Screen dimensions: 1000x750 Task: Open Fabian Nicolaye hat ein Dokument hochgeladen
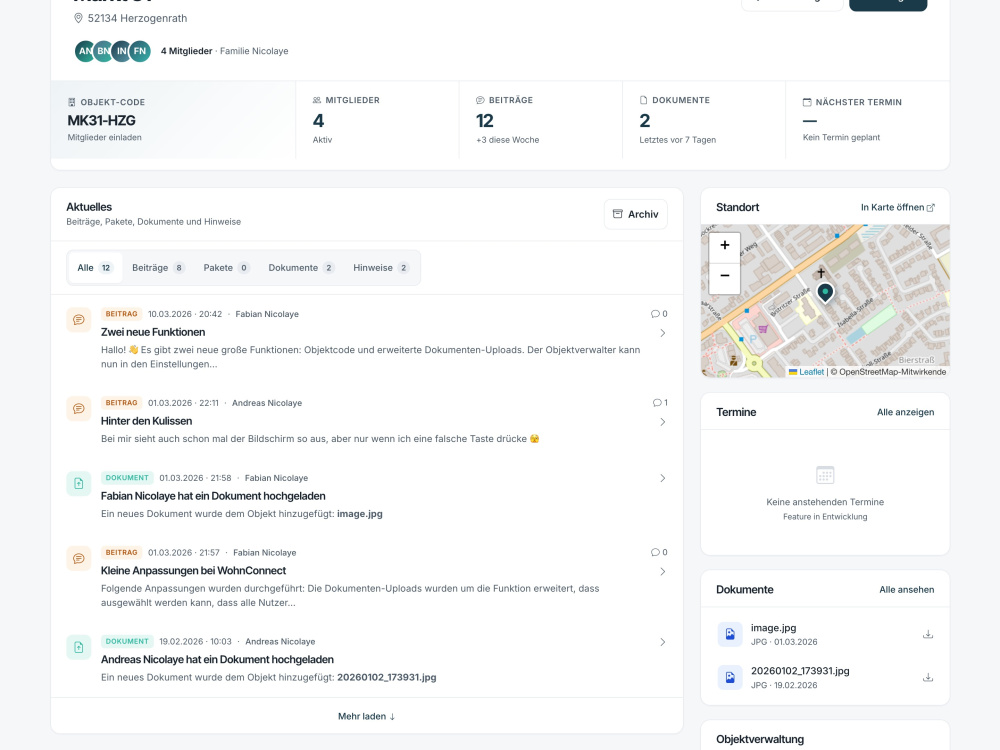point(213,496)
